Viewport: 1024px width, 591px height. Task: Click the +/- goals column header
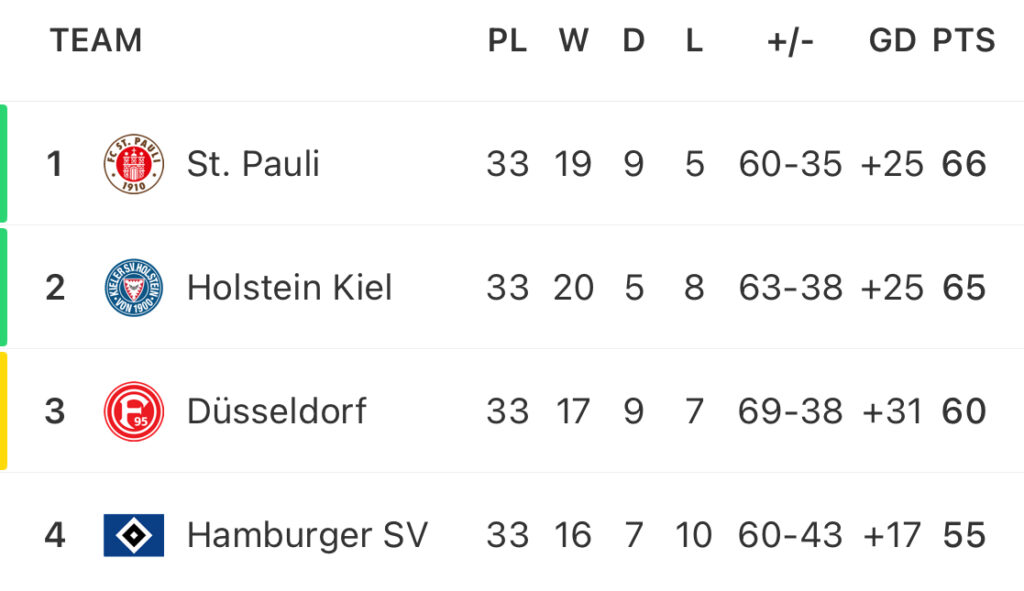click(x=790, y=42)
